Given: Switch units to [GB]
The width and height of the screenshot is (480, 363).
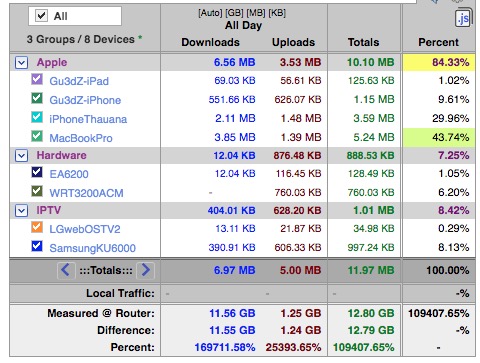Looking at the screenshot, I should click(234, 13).
